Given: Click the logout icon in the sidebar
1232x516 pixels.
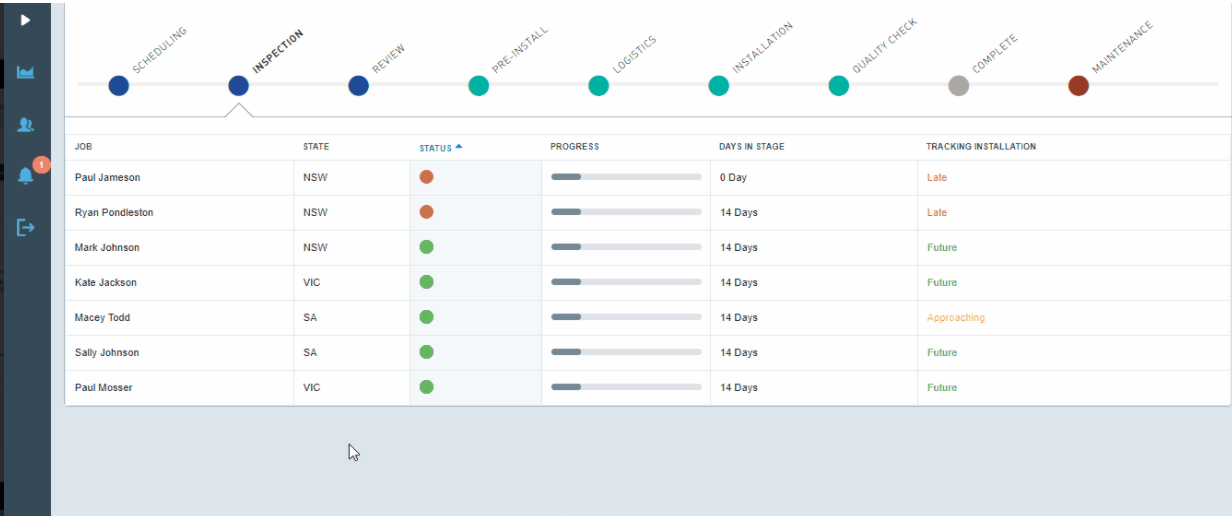Looking at the screenshot, I should click(26, 228).
